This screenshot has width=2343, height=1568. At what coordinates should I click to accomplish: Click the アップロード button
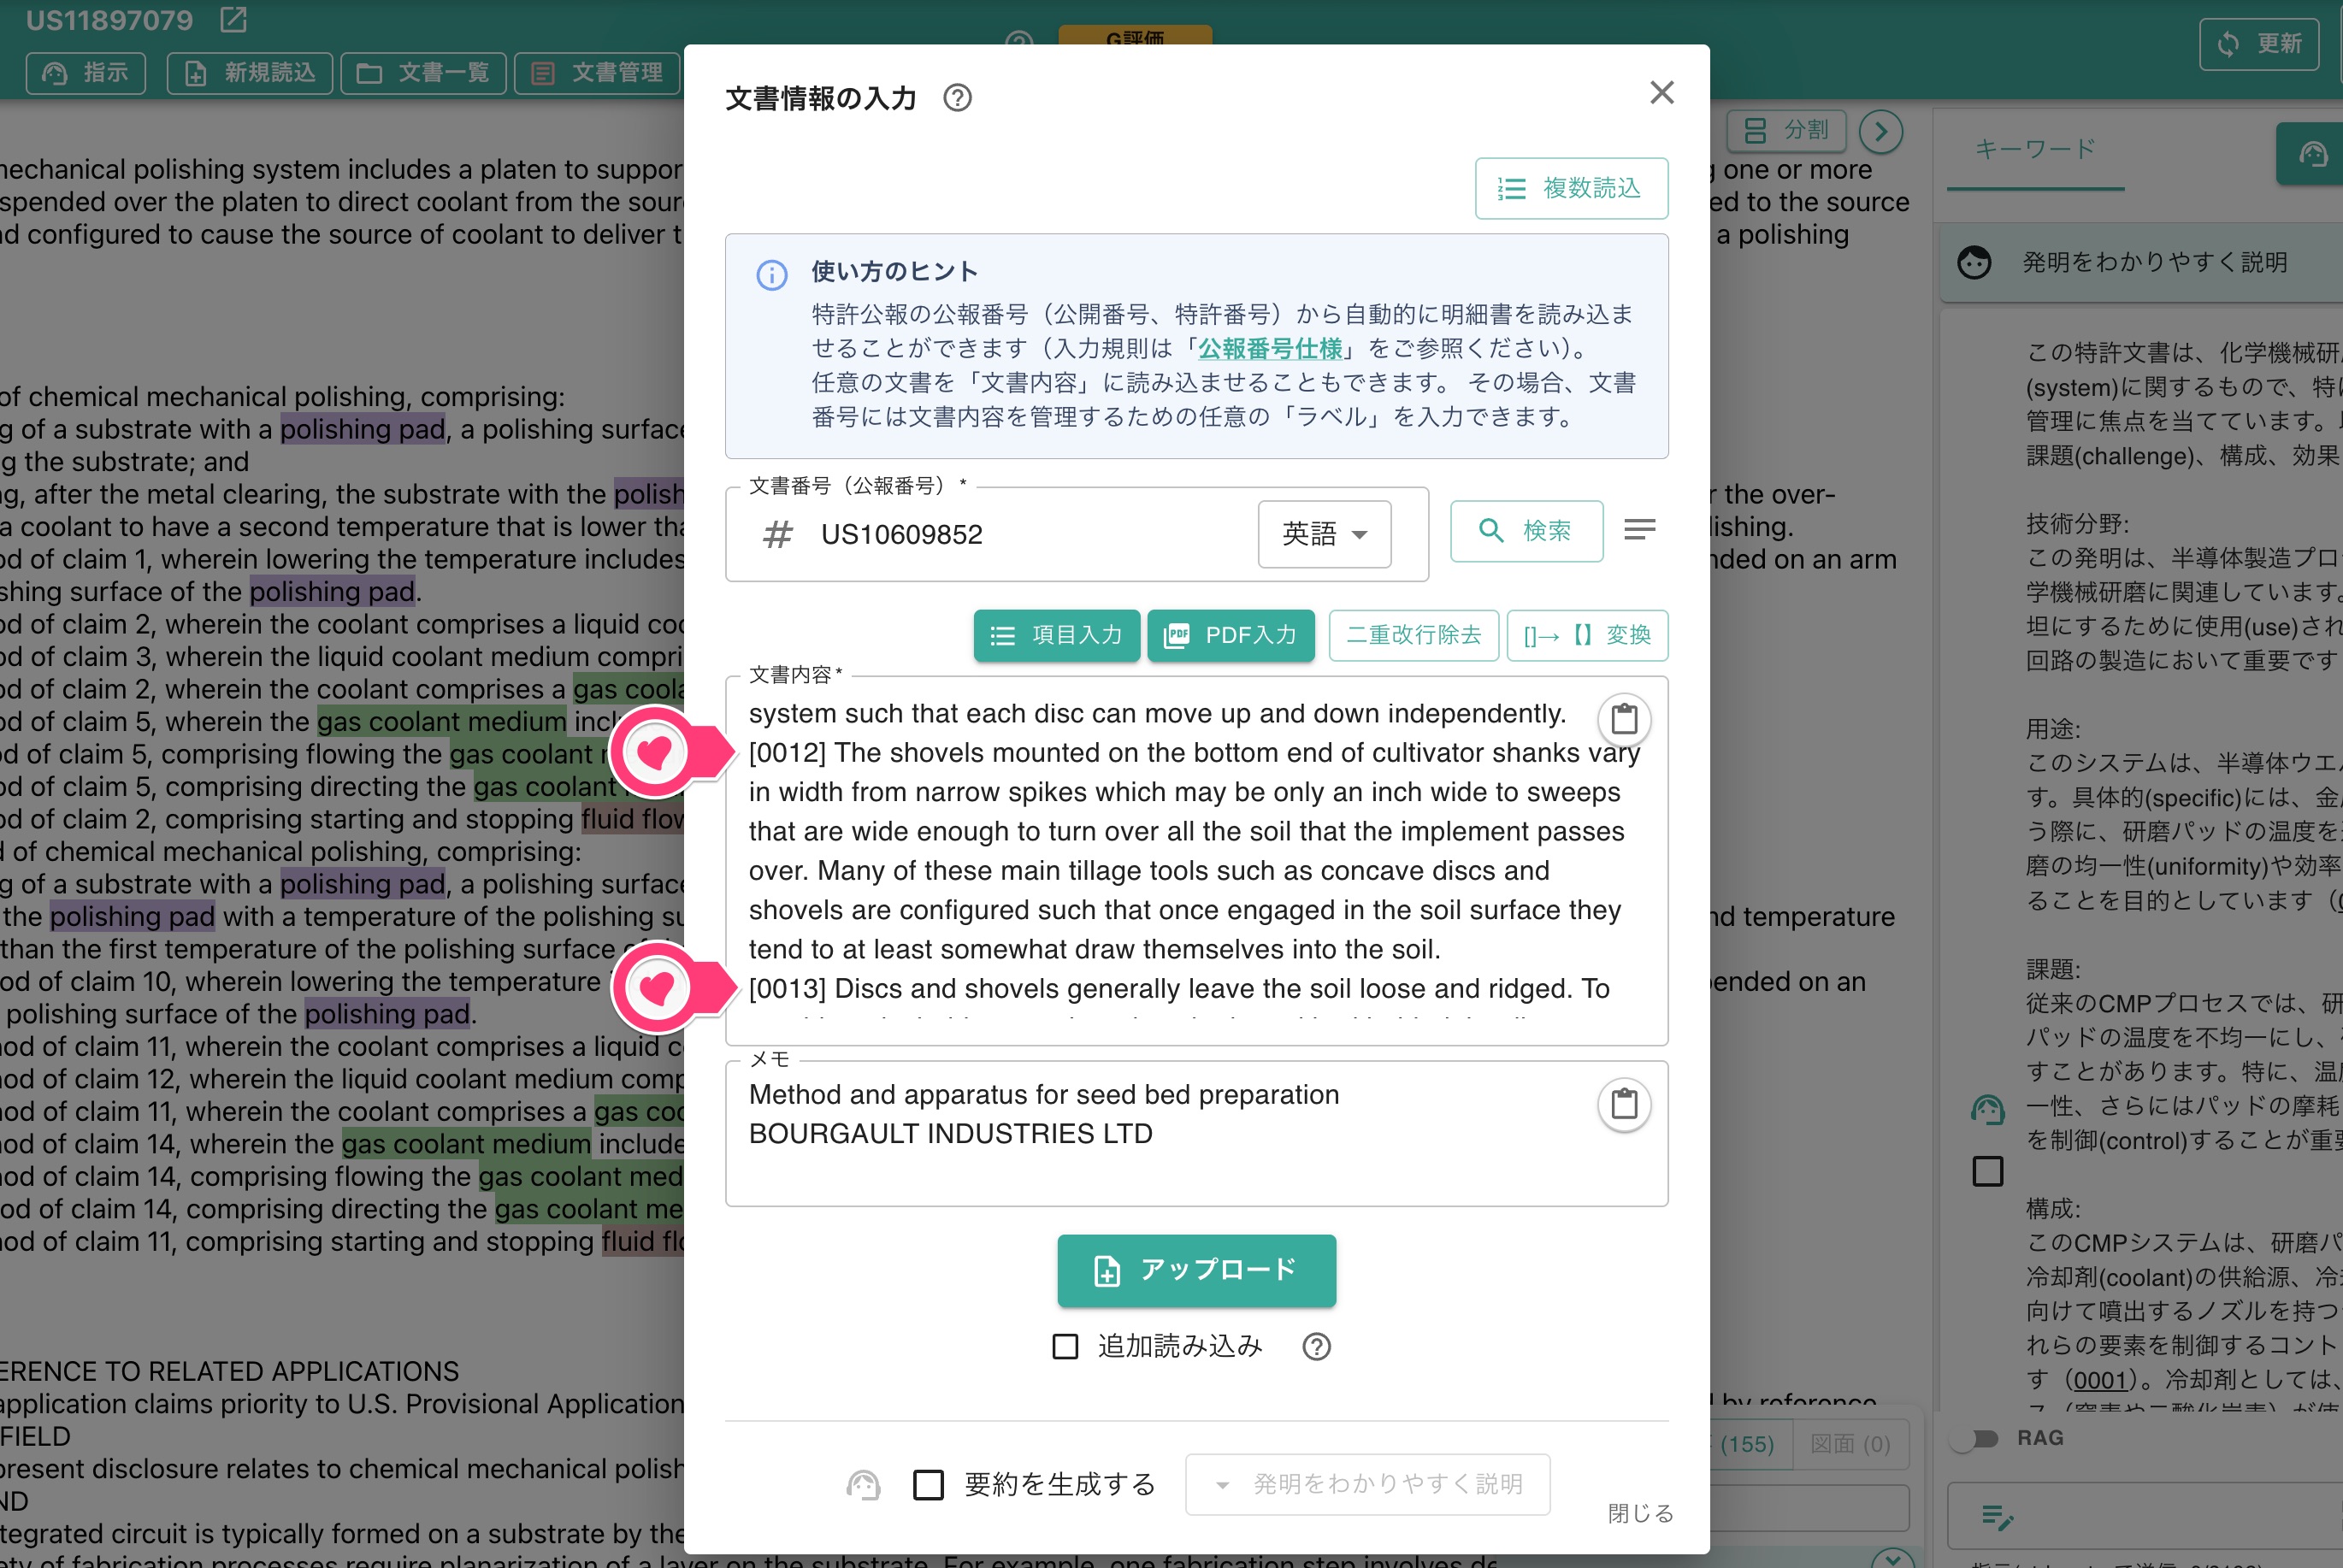click(x=1196, y=1270)
